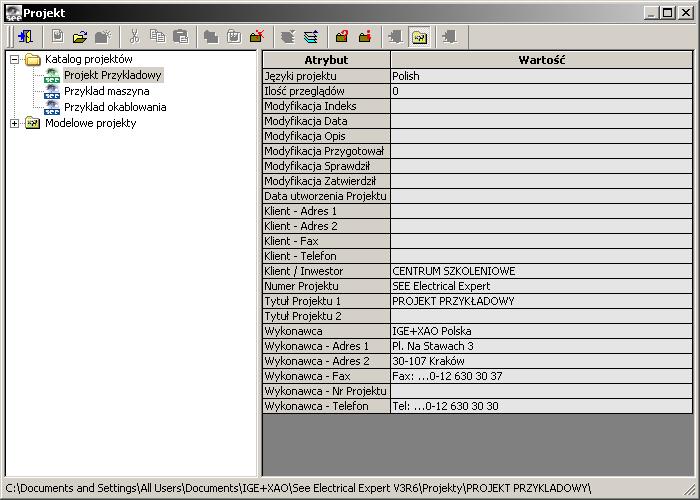Click the paste clipboard icon
700x500 pixels.
click(x=180, y=37)
